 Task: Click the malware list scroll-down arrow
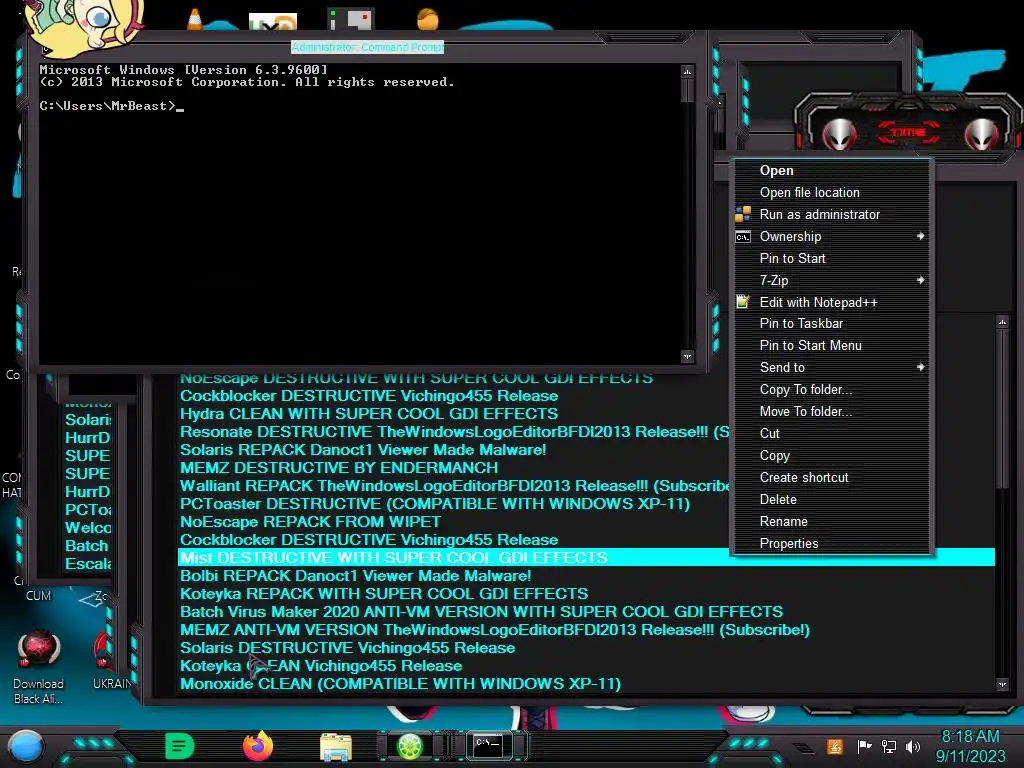pyautogui.click(x=1002, y=684)
